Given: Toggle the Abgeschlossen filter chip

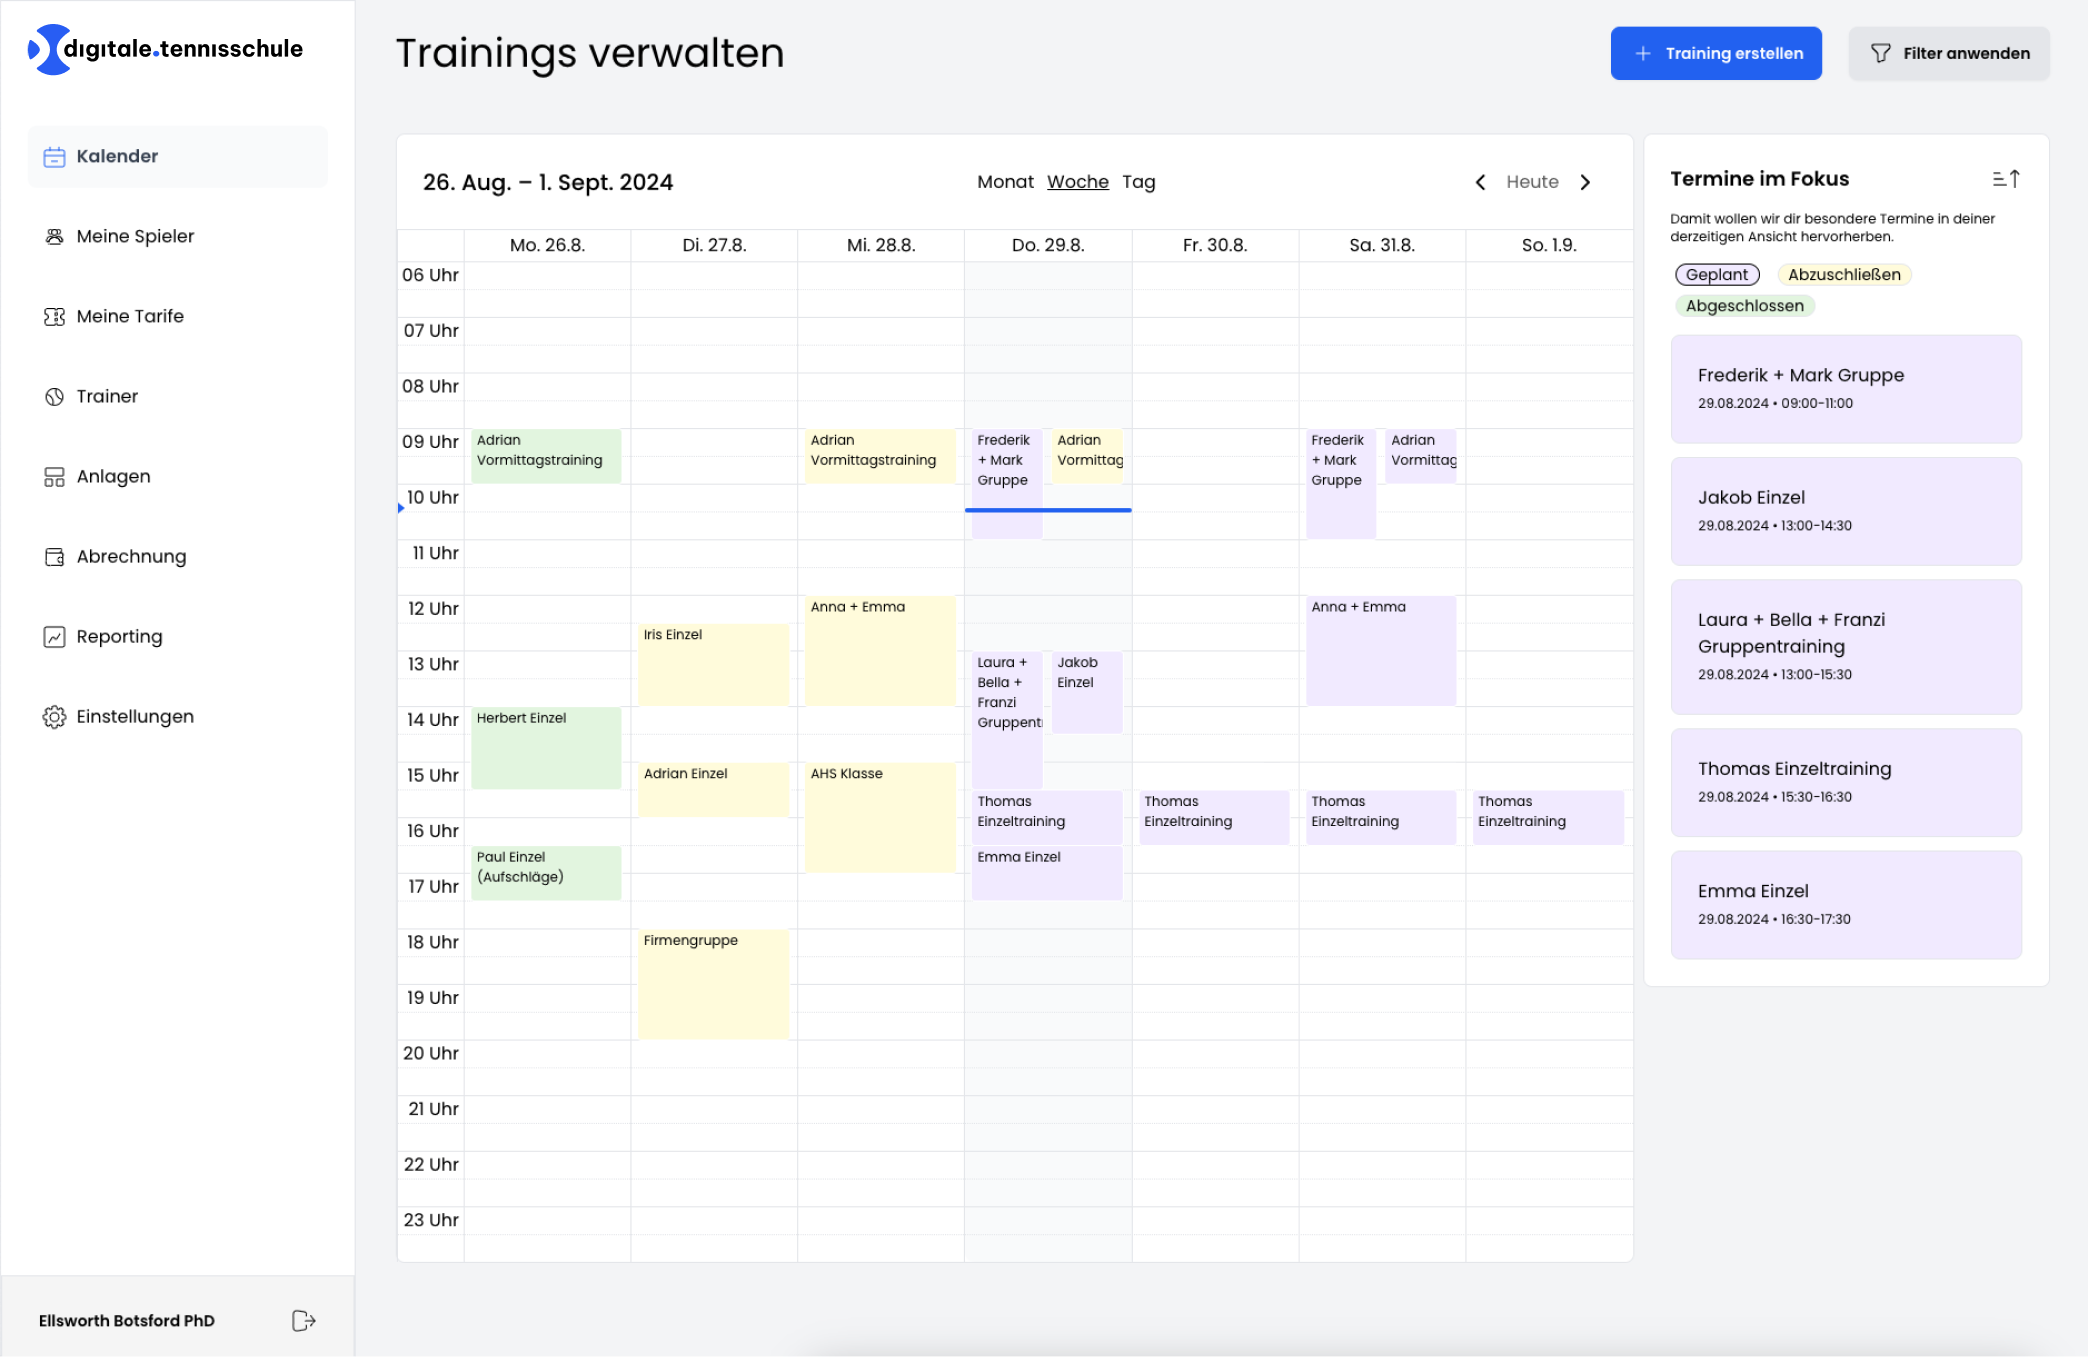Looking at the screenshot, I should click(x=1744, y=306).
